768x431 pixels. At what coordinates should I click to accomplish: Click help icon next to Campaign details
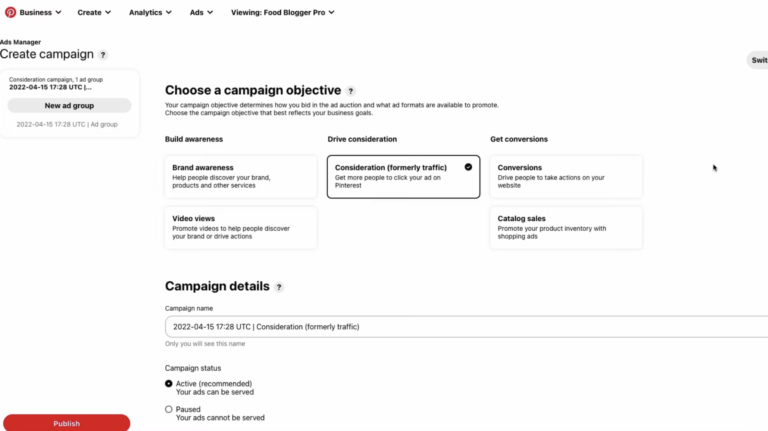tap(279, 287)
